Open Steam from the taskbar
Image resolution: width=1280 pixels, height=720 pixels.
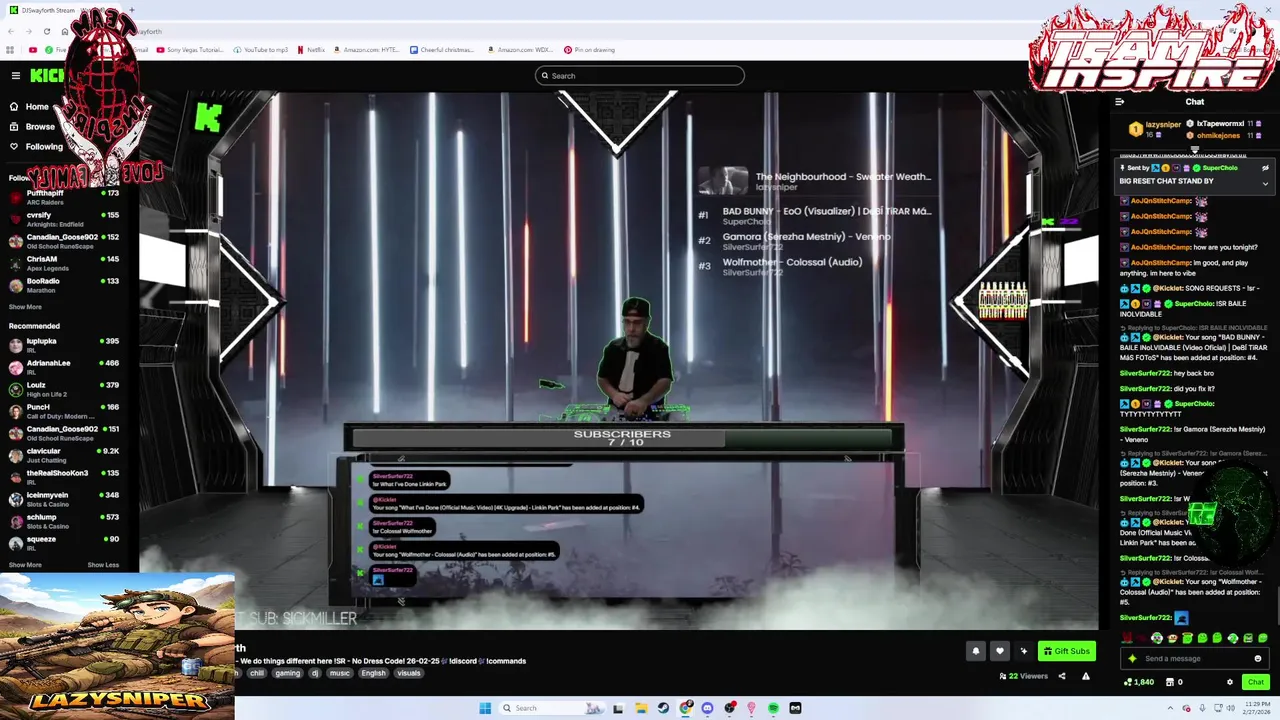(663, 708)
